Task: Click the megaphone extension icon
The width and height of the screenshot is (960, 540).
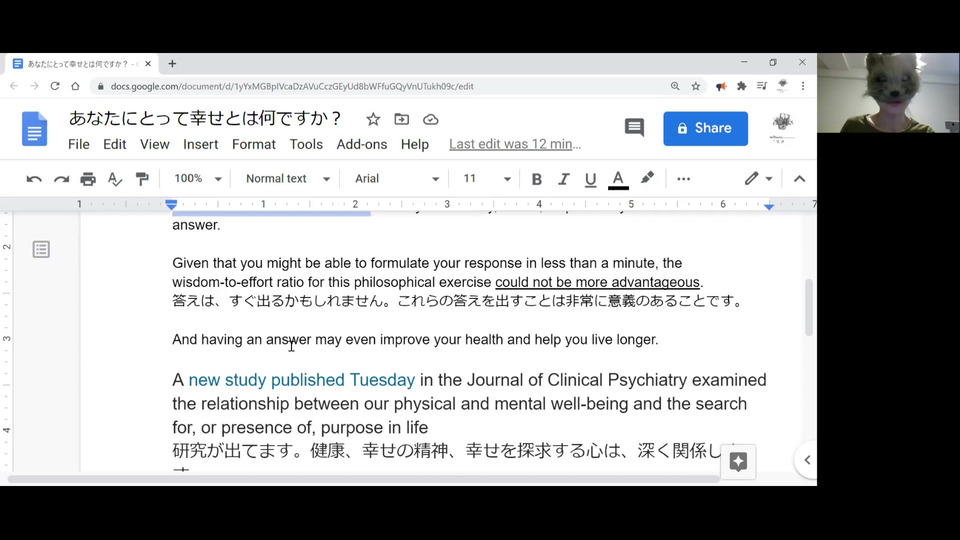Action: click(x=721, y=86)
